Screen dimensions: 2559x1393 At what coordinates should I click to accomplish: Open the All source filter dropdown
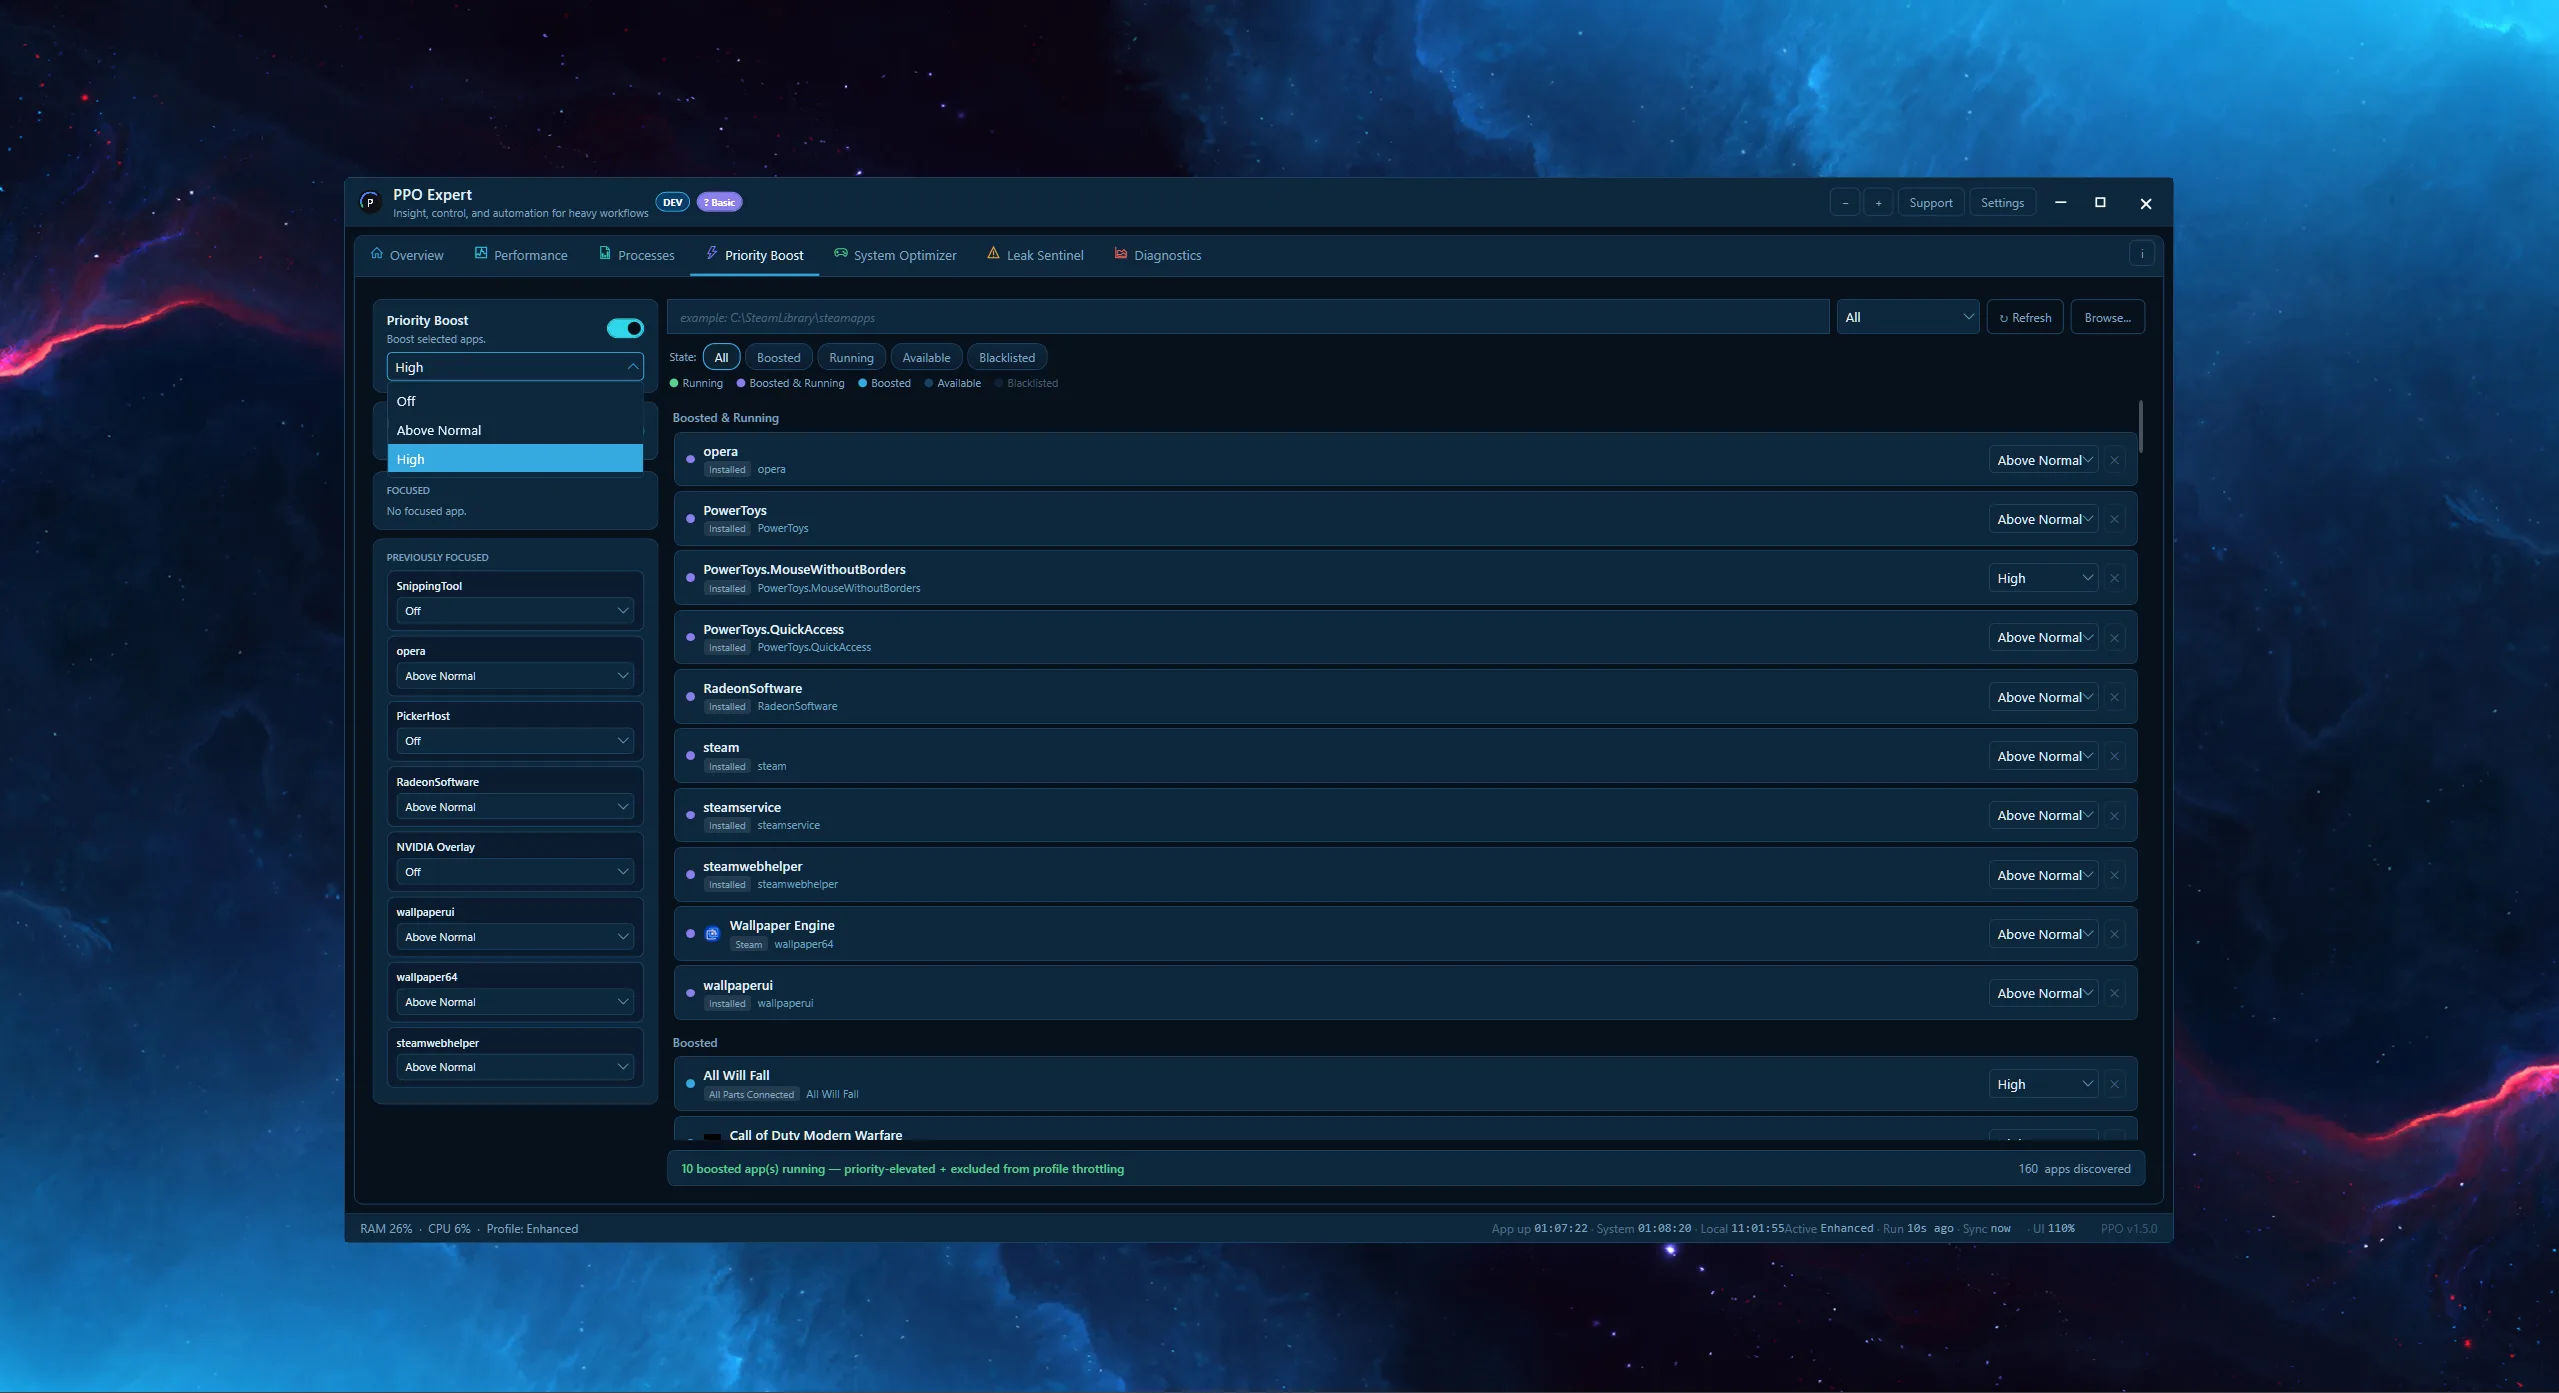coord(1907,317)
